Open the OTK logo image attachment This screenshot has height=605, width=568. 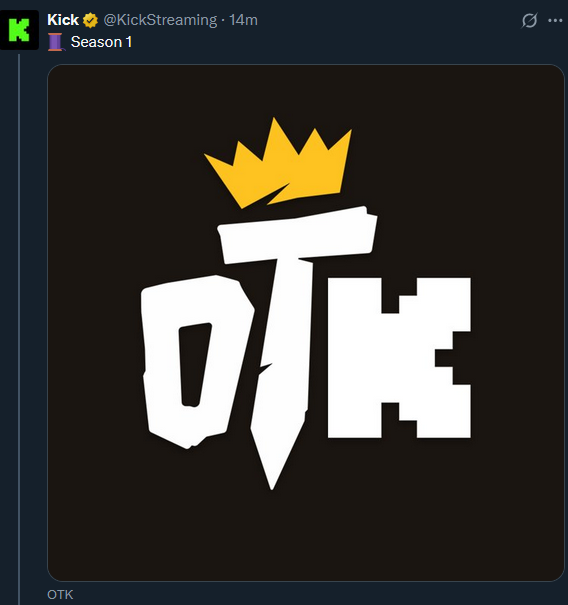click(x=306, y=323)
